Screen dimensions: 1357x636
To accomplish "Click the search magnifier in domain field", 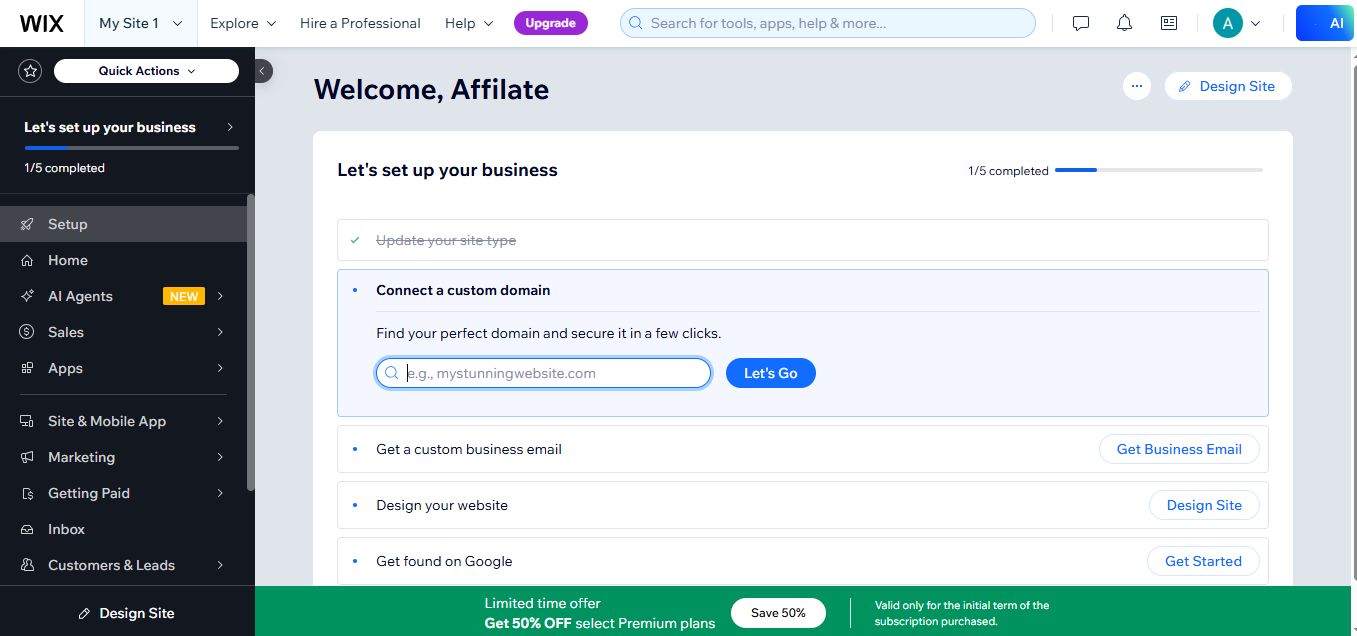I will (392, 373).
